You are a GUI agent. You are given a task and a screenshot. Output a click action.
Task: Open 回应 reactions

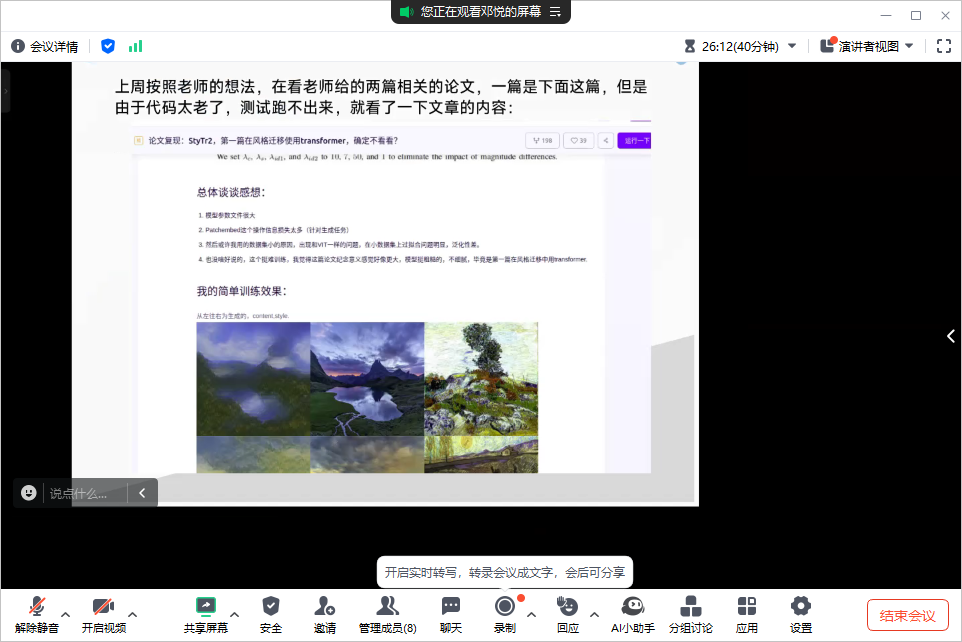pyautogui.click(x=568, y=614)
